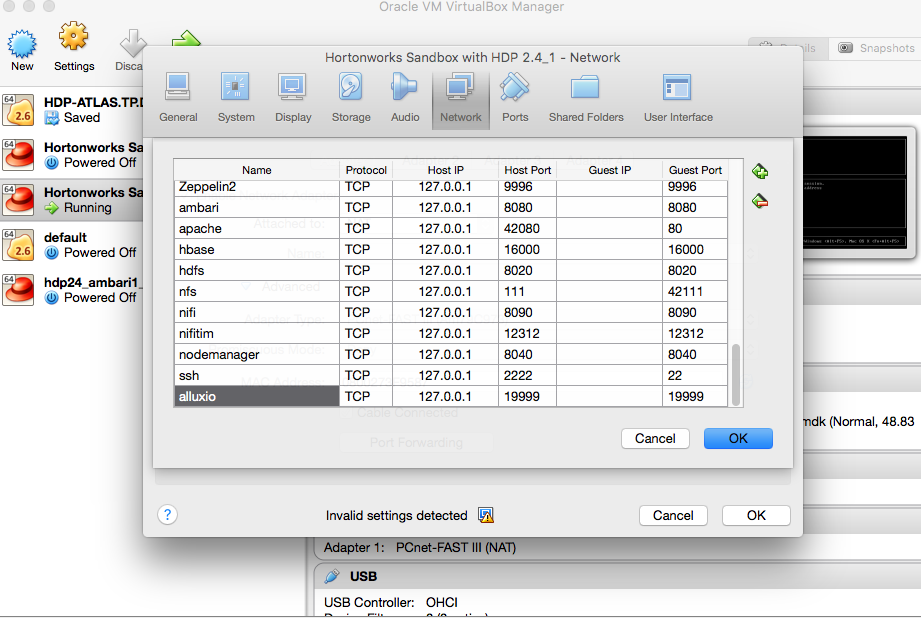The image size is (921, 618).
Task: Click the port rules table scrollbar
Action: (735, 375)
